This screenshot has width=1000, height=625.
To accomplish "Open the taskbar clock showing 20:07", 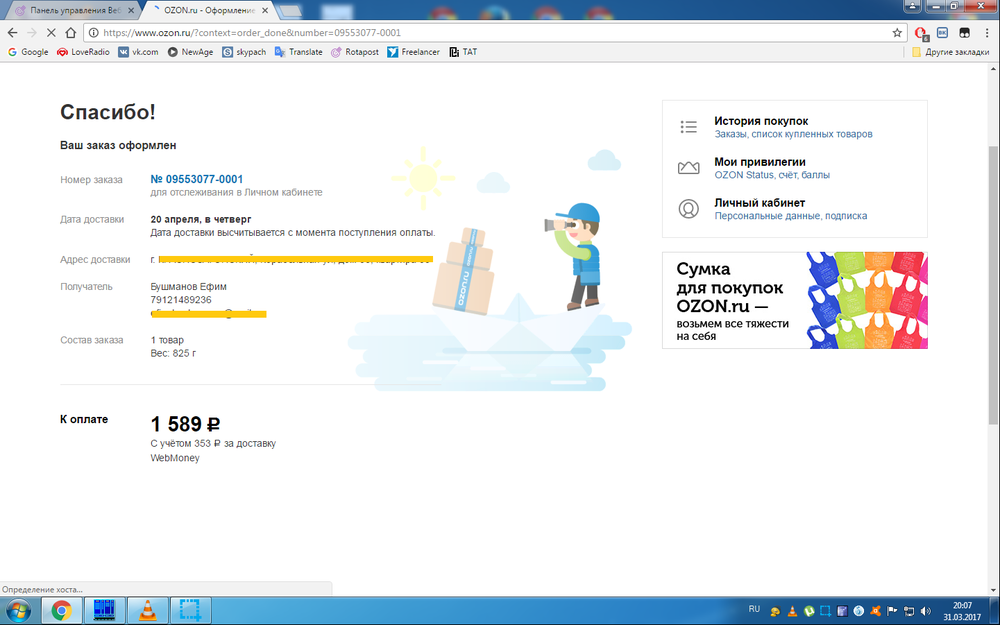I will (962, 611).
